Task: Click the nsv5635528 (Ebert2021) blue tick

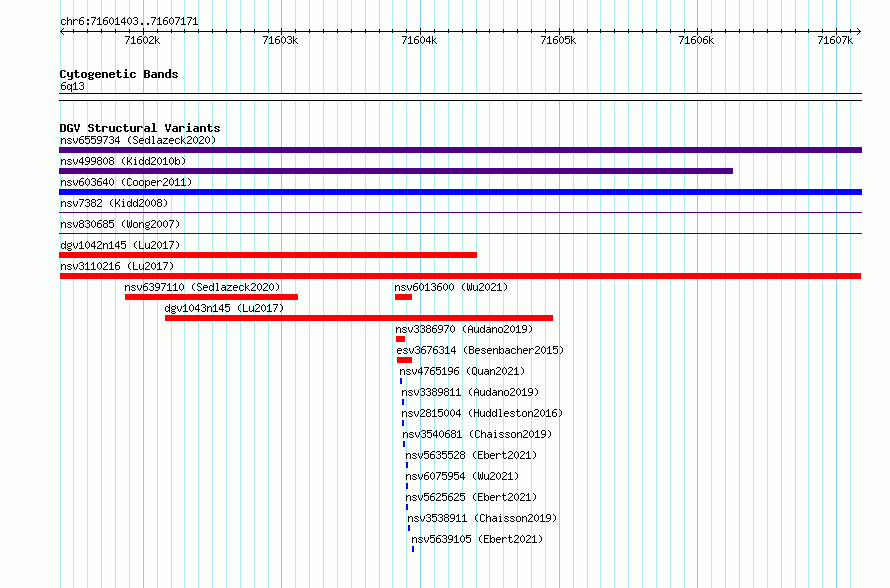Action: [407, 465]
